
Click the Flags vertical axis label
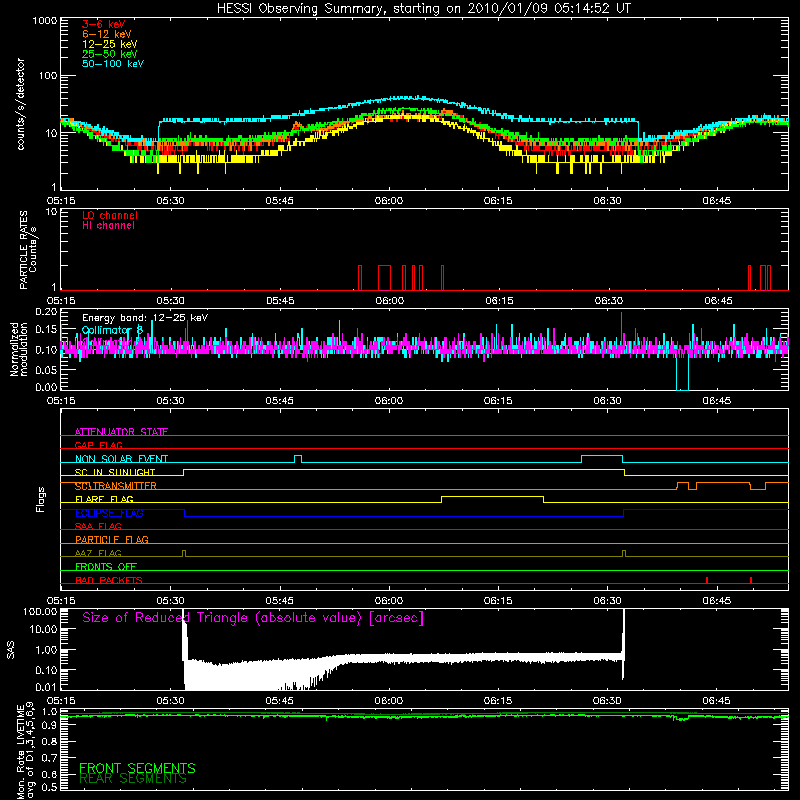41,499
